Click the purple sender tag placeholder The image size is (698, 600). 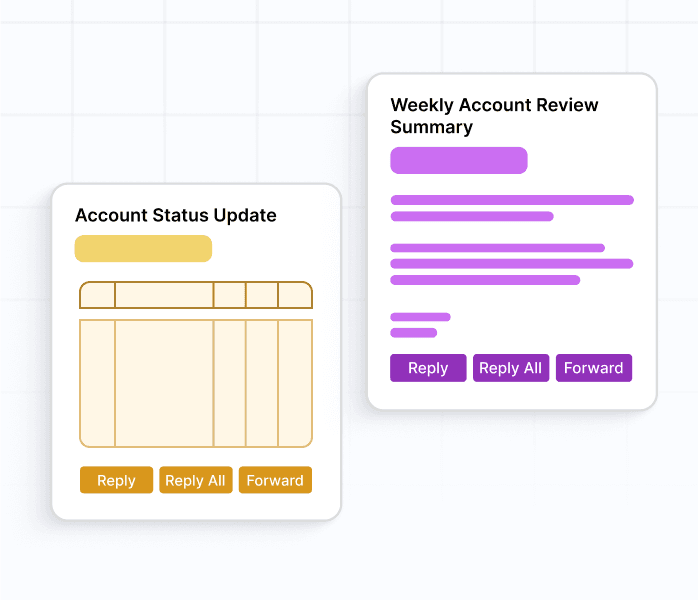click(x=459, y=160)
